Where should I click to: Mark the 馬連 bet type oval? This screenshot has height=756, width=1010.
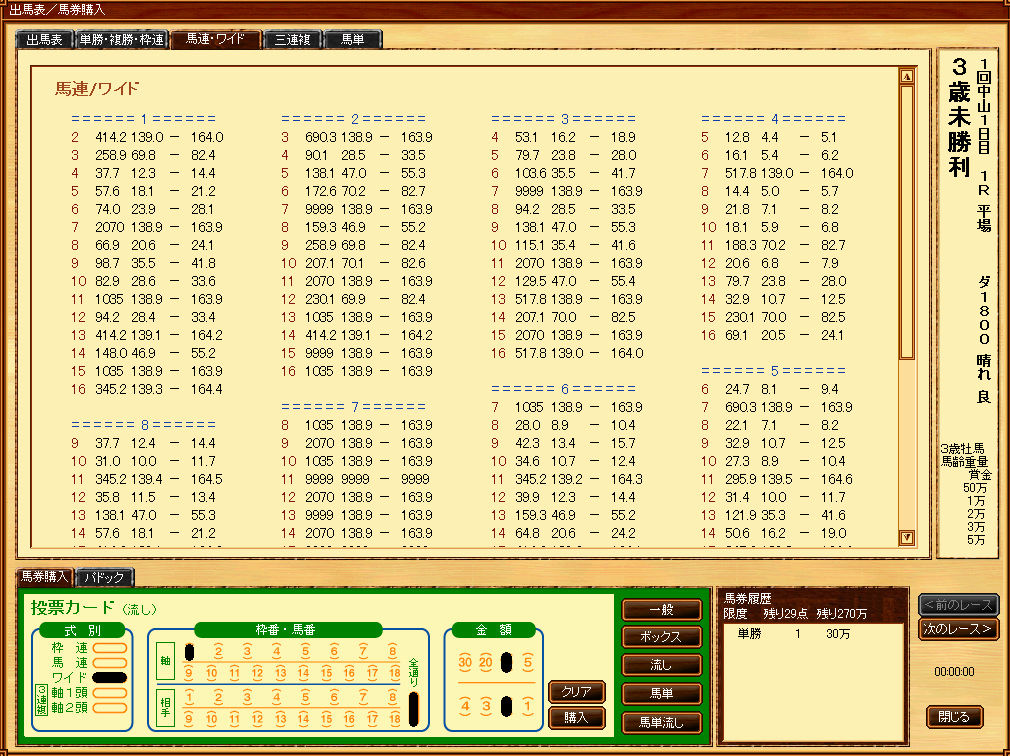[109, 663]
